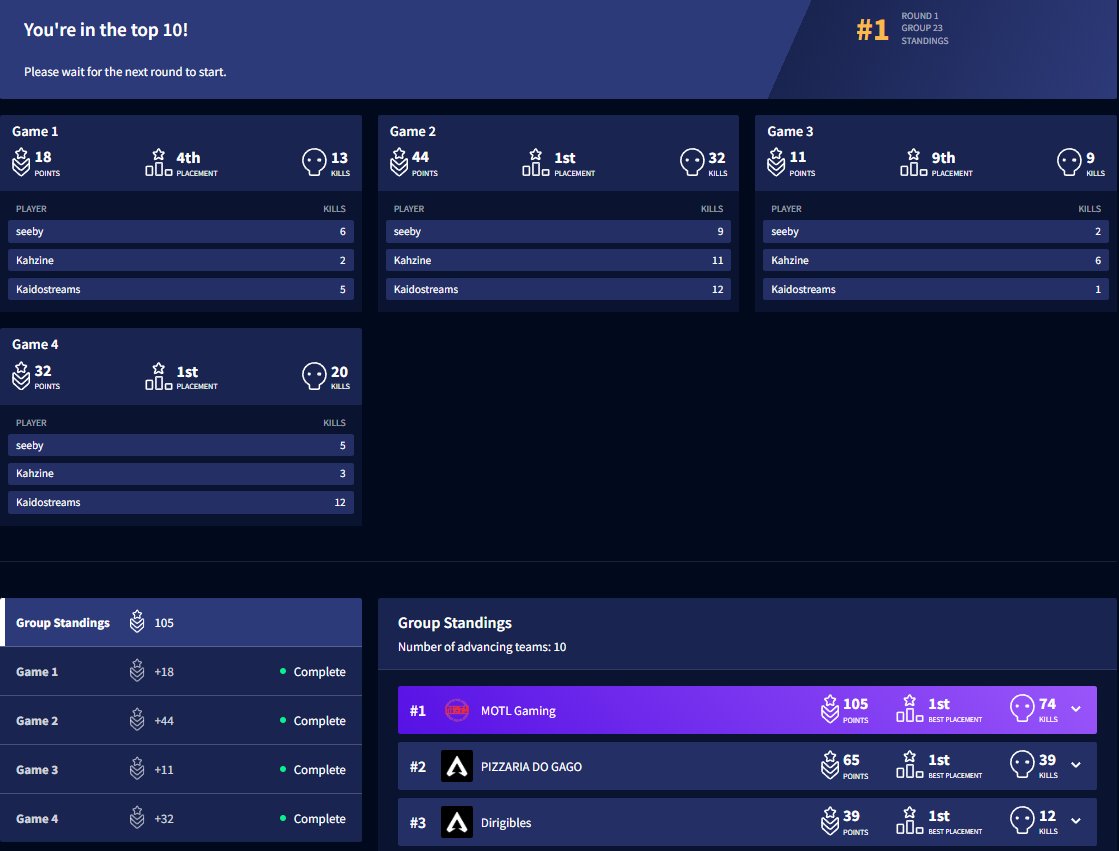The image size is (1119, 851).
Task: Click the Game 3 placement podium icon
Action: pyautogui.click(x=913, y=162)
